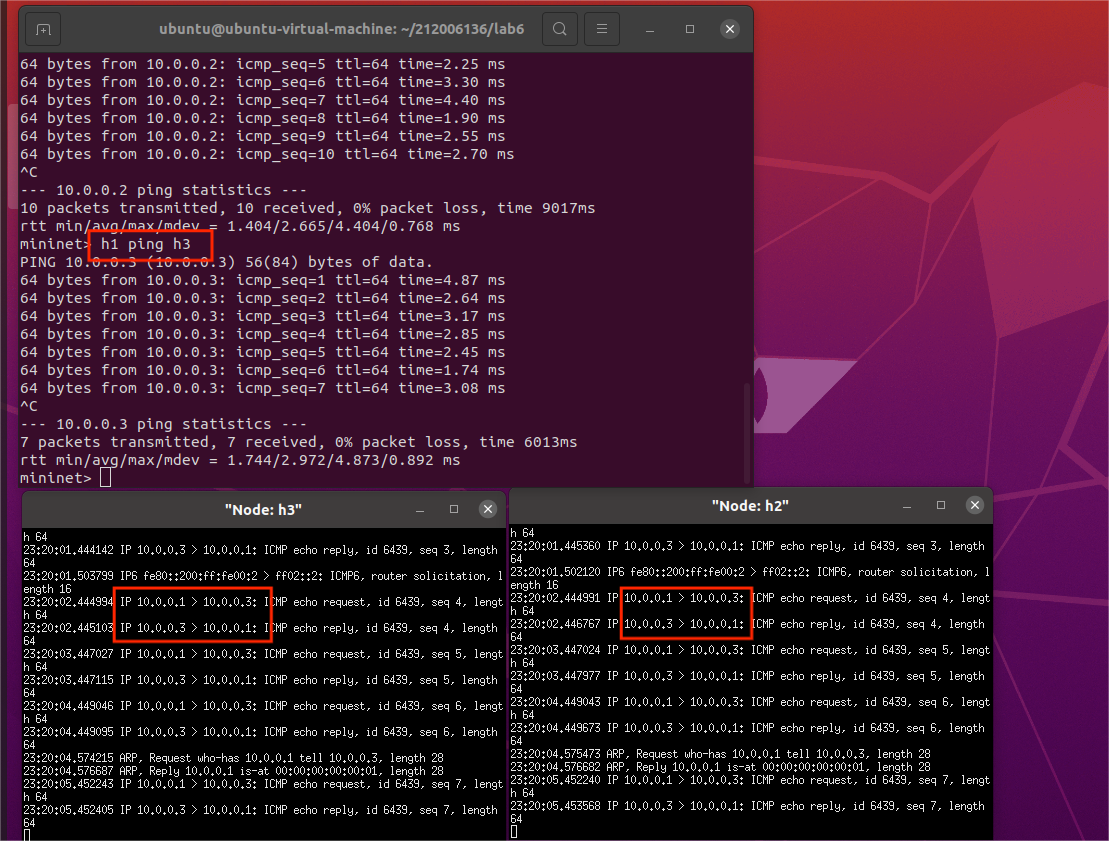Click the 10.0.0.3 icmp_seq=1 time=4.87 ms line
This screenshot has width=1109, height=841.
coord(262,280)
